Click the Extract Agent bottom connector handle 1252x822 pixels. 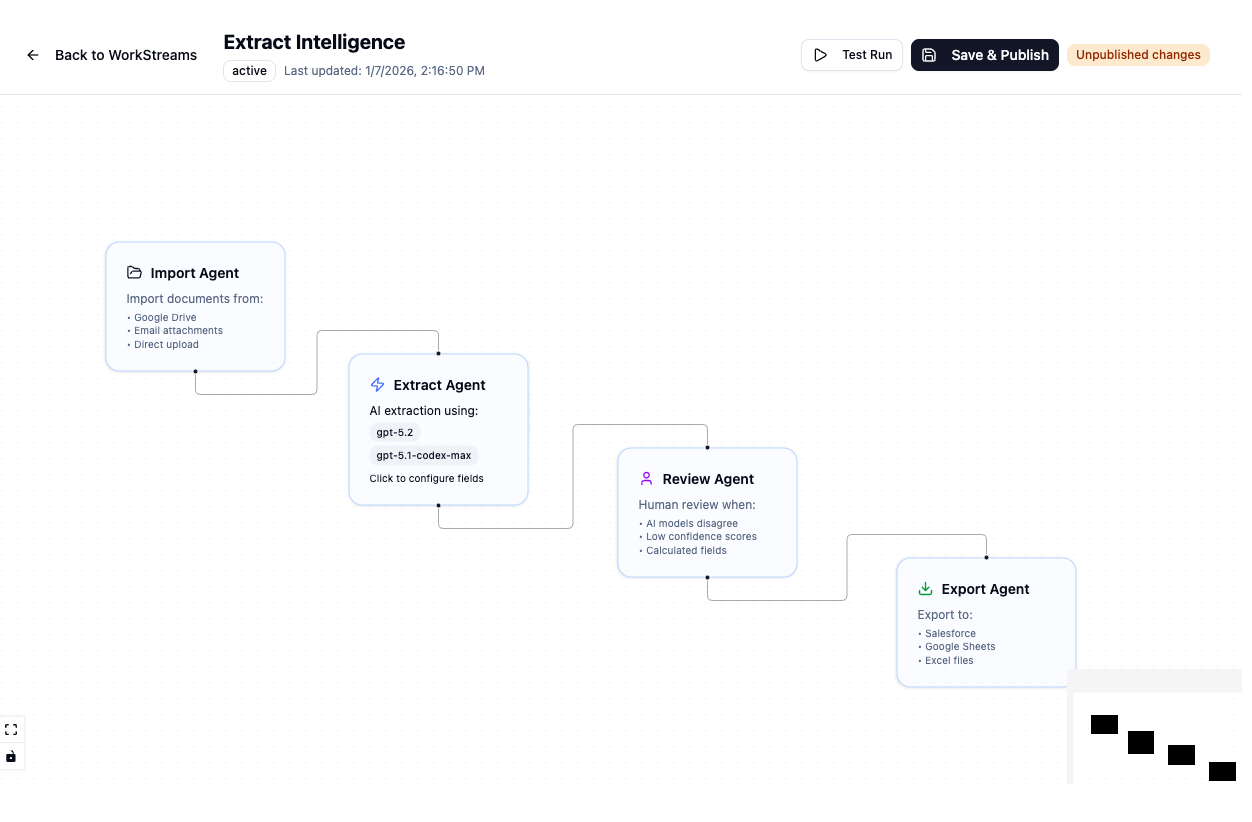(x=438, y=505)
